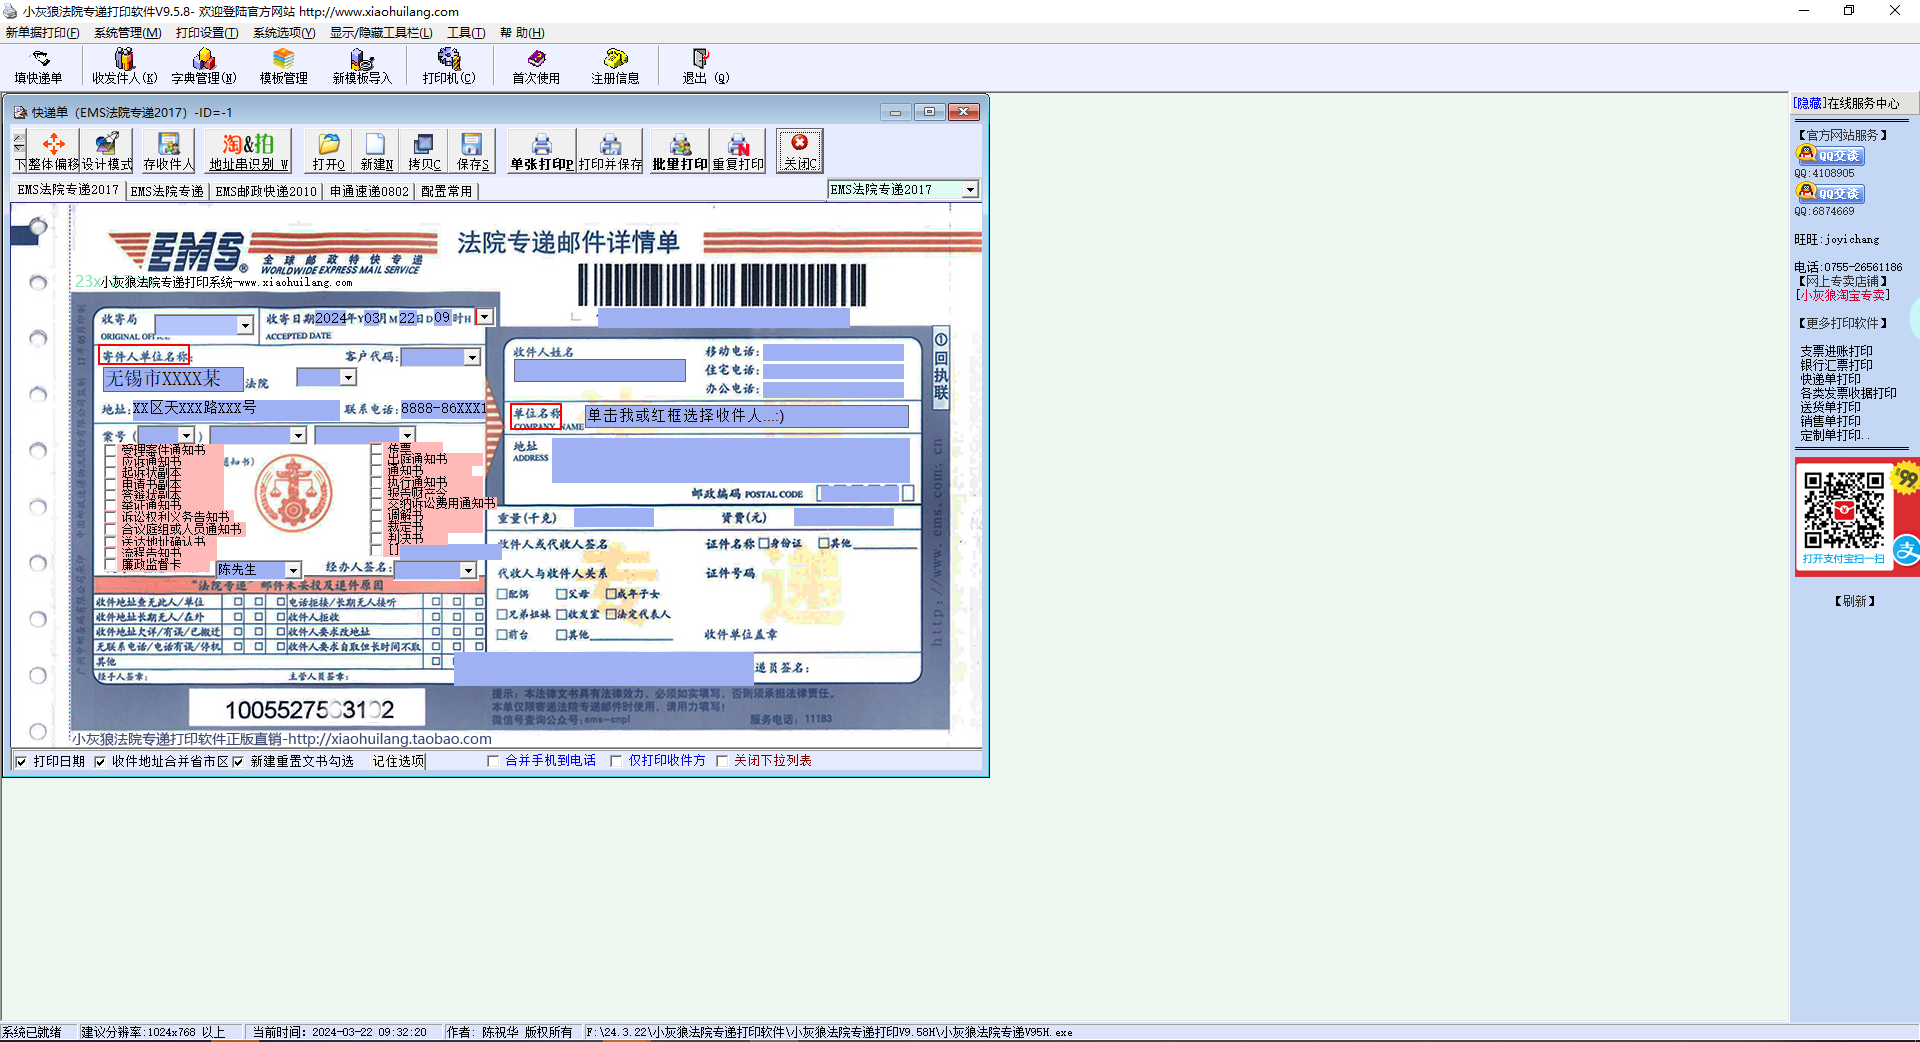This screenshot has height=1042, width=1920.
Task: Print a single sheet with 单张打印
Action: click(541, 151)
